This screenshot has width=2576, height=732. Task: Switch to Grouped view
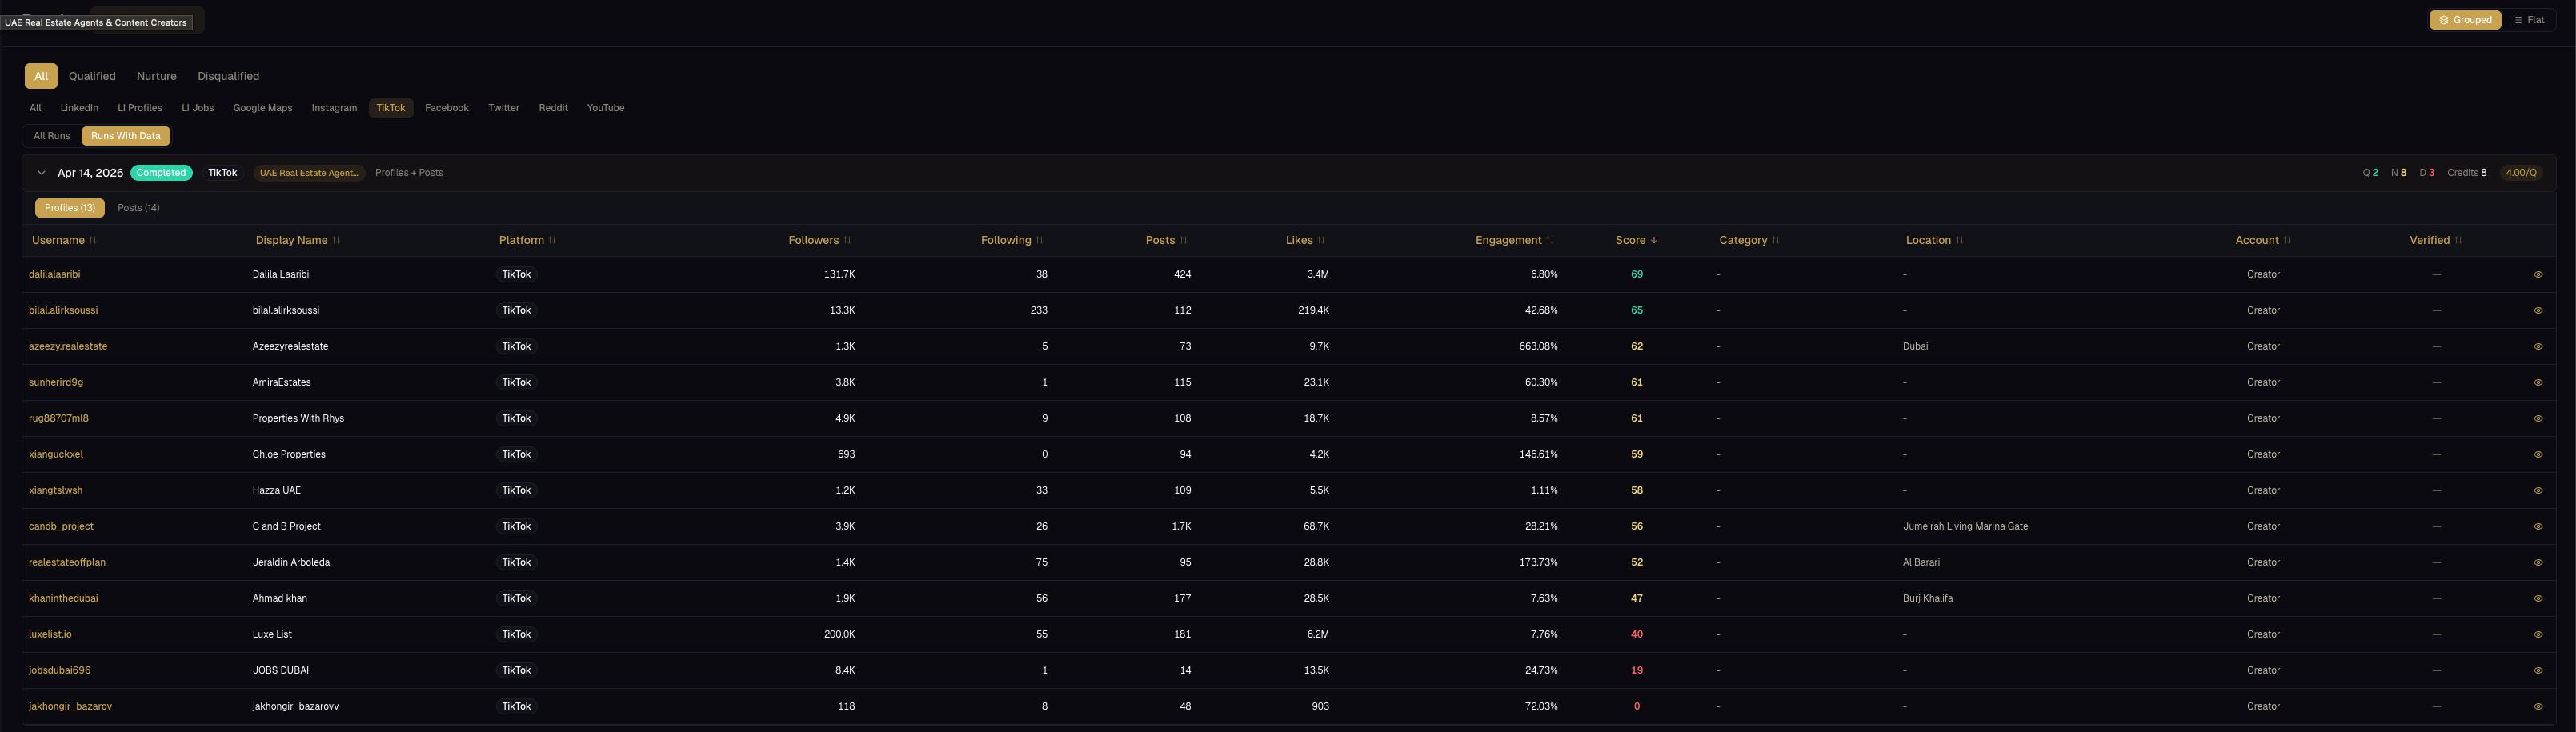(2464, 20)
